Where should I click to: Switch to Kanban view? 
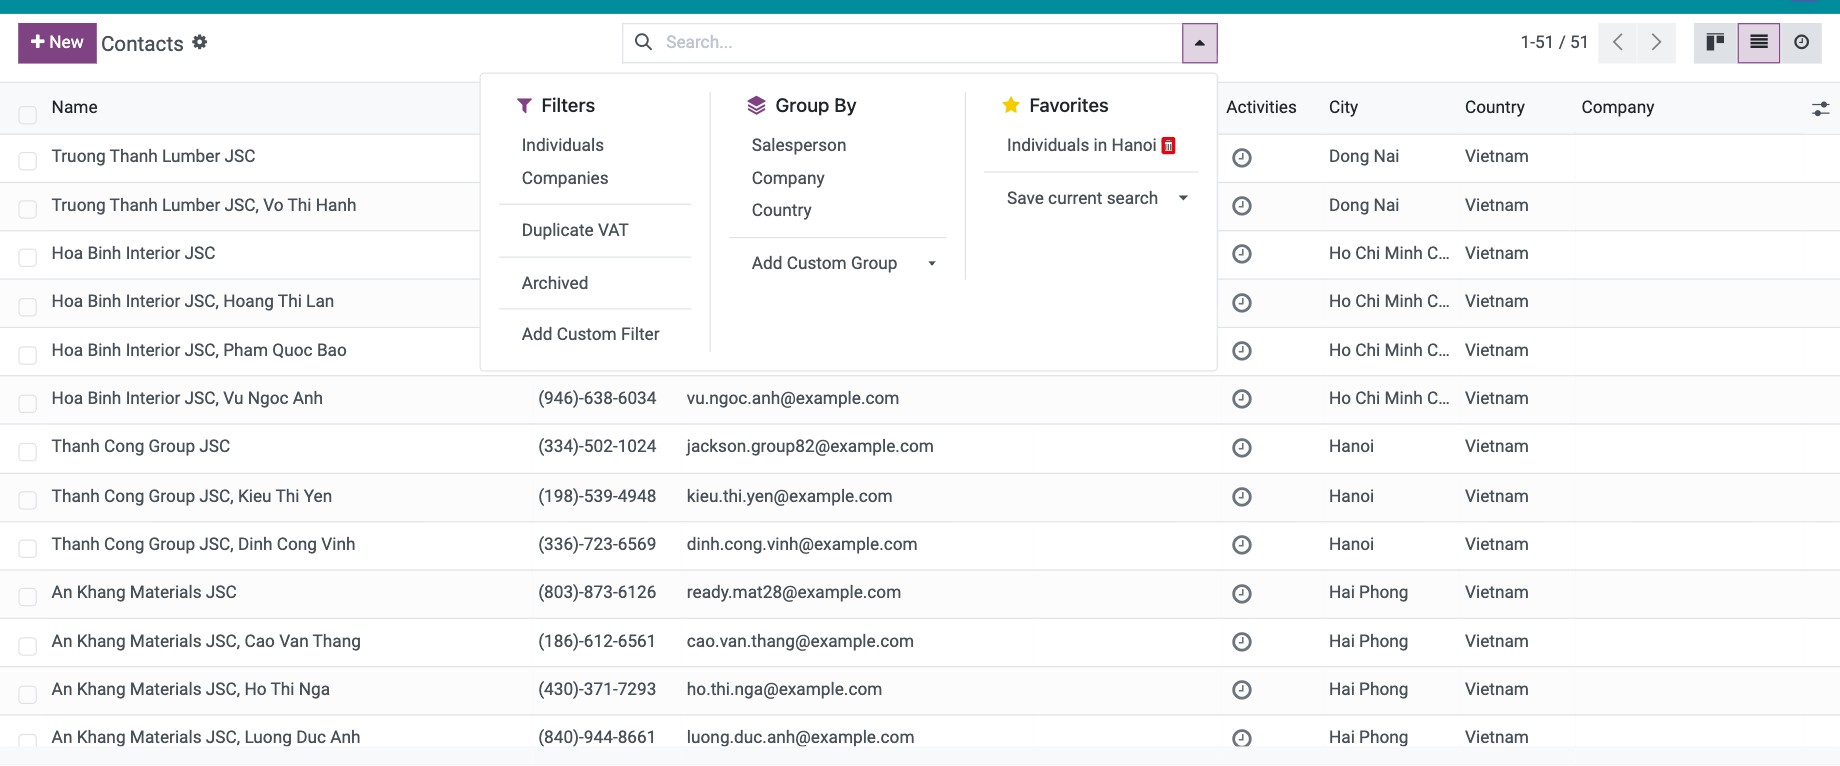pyautogui.click(x=1715, y=42)
